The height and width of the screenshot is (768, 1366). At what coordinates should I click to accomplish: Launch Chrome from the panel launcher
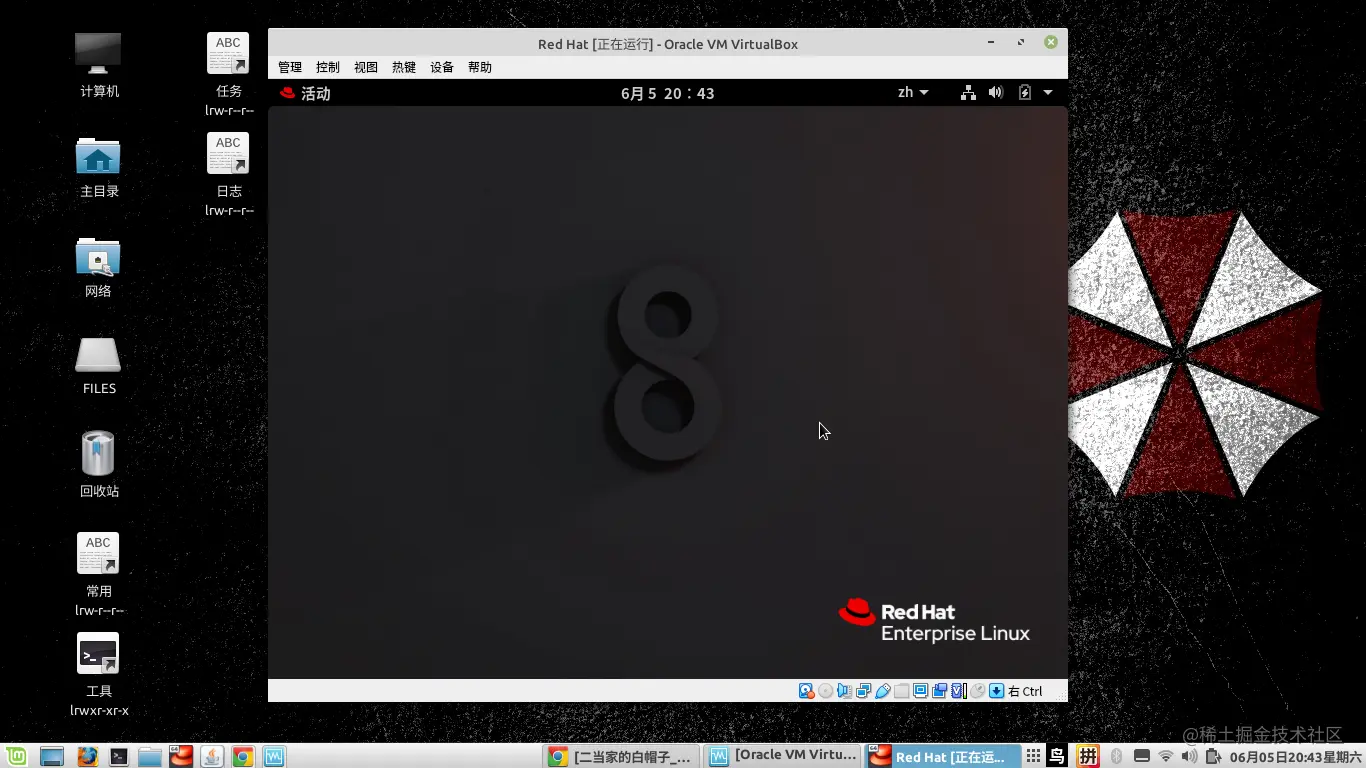click(243, 757)
